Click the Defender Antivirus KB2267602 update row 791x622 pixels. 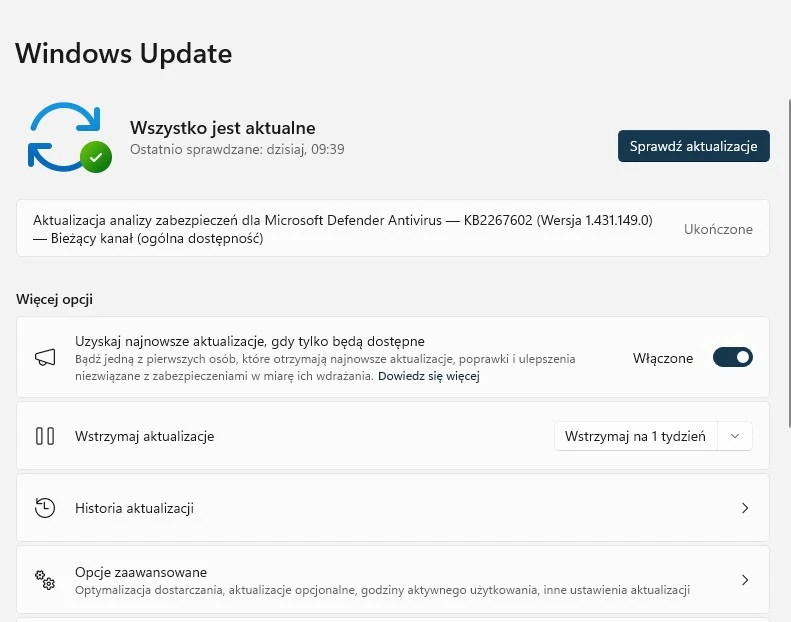(x=393, y=228)
